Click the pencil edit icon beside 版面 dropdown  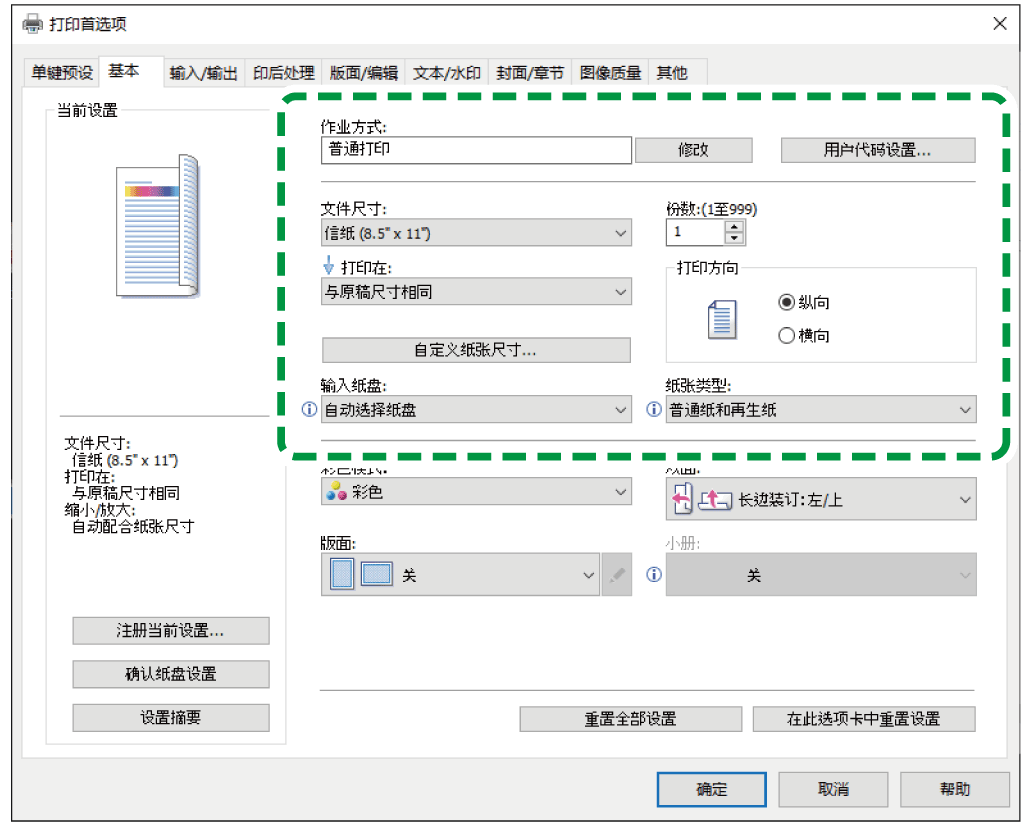617,575
